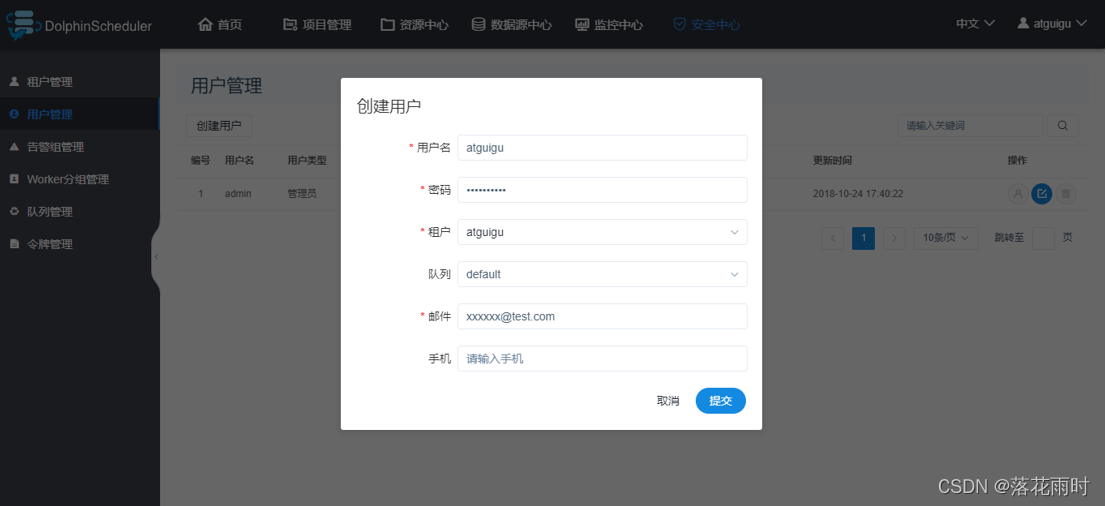Open 项目管理 in top navigation

click(x=317, y=25)
